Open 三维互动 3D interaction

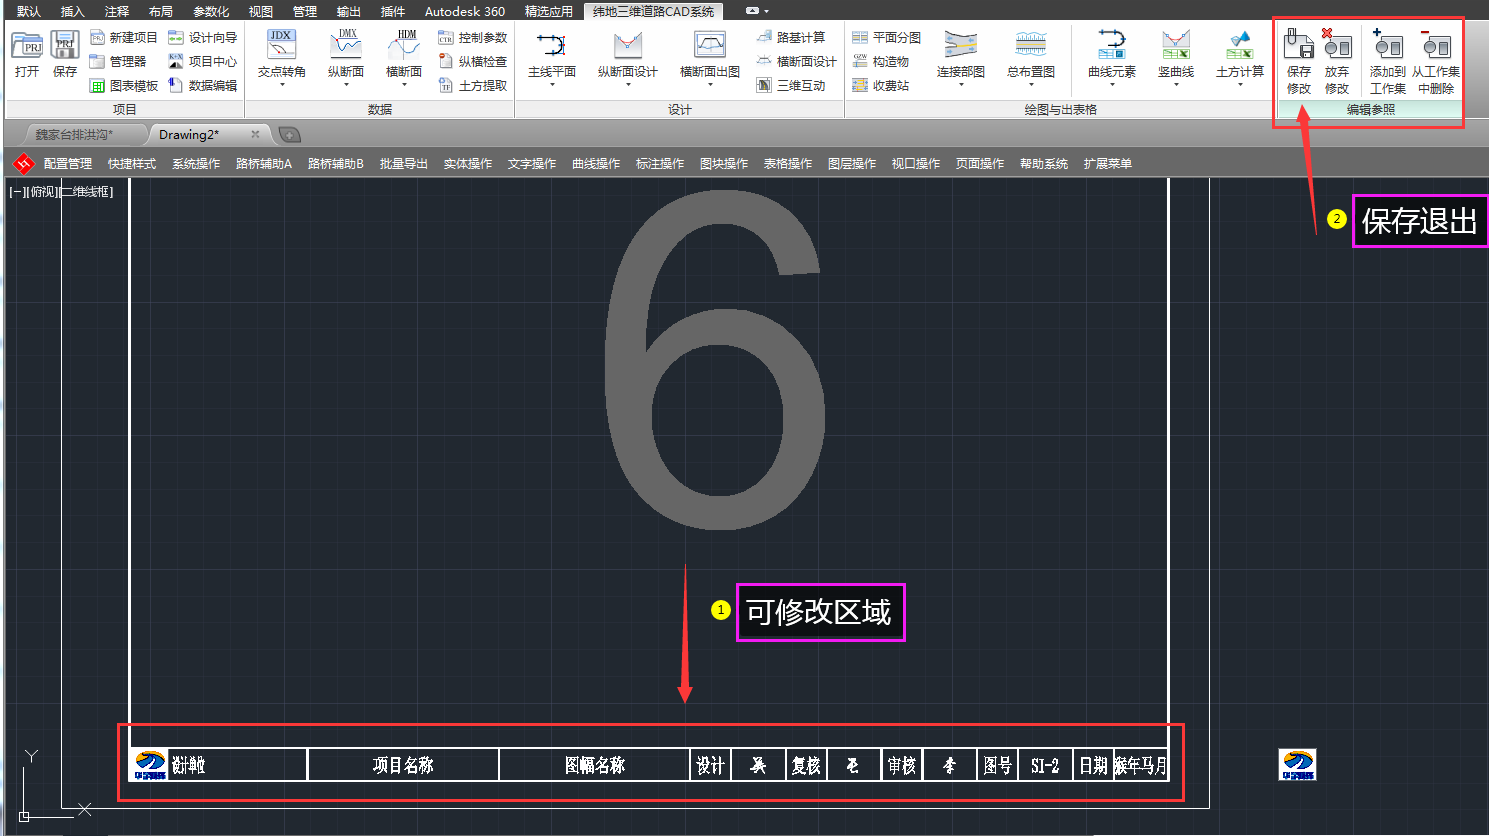pos(791,86)
